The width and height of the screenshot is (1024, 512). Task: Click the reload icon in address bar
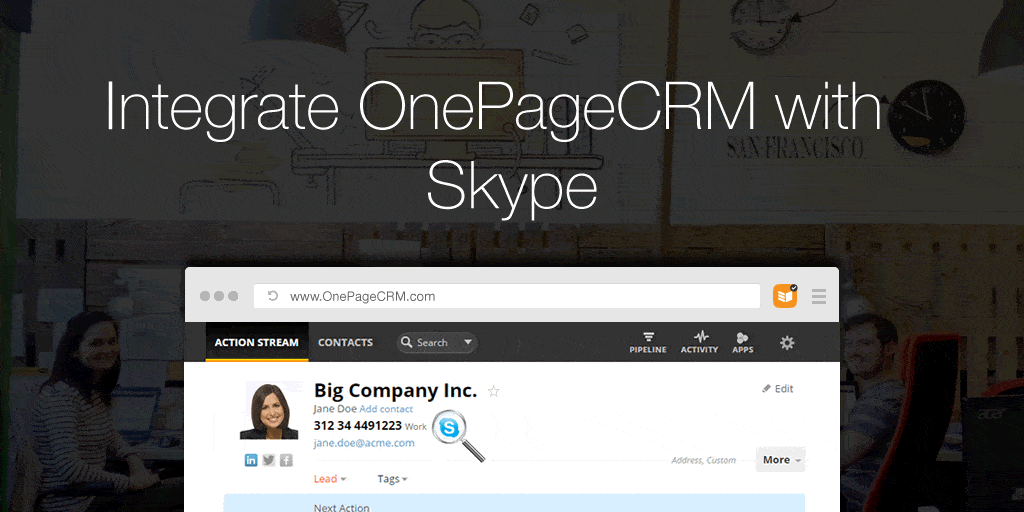[273, 296]
